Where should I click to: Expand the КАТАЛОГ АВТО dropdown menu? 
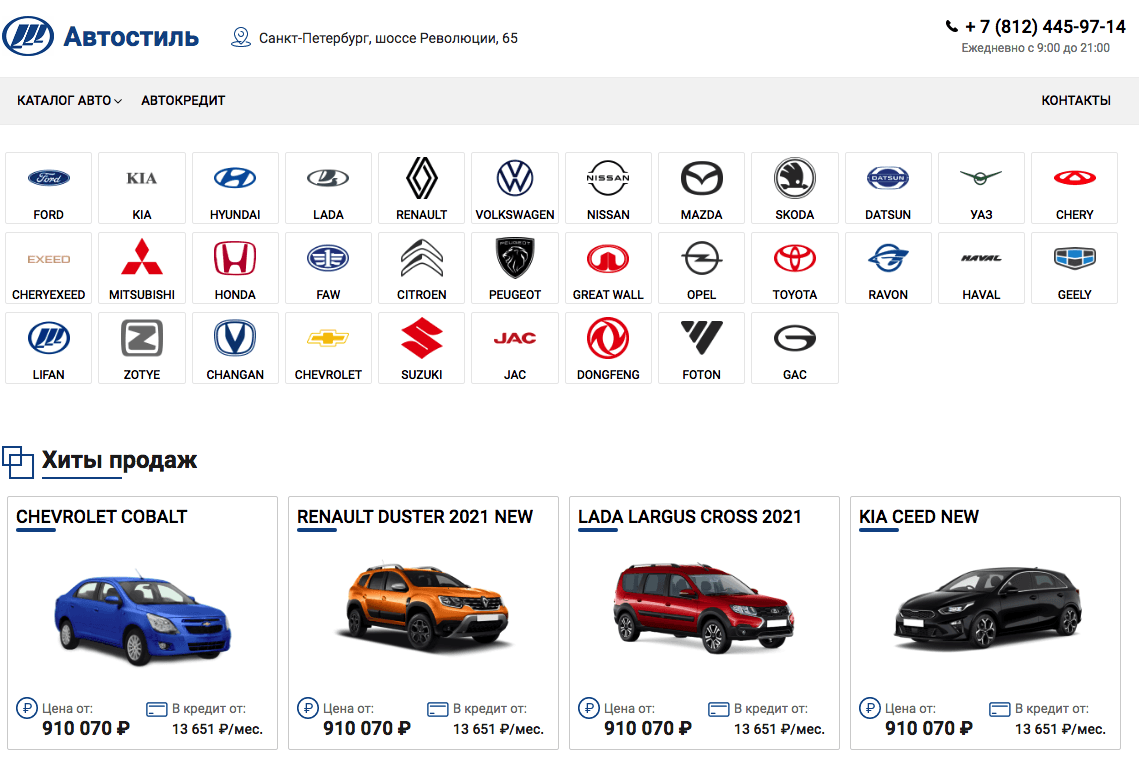(x=70, y=100)
